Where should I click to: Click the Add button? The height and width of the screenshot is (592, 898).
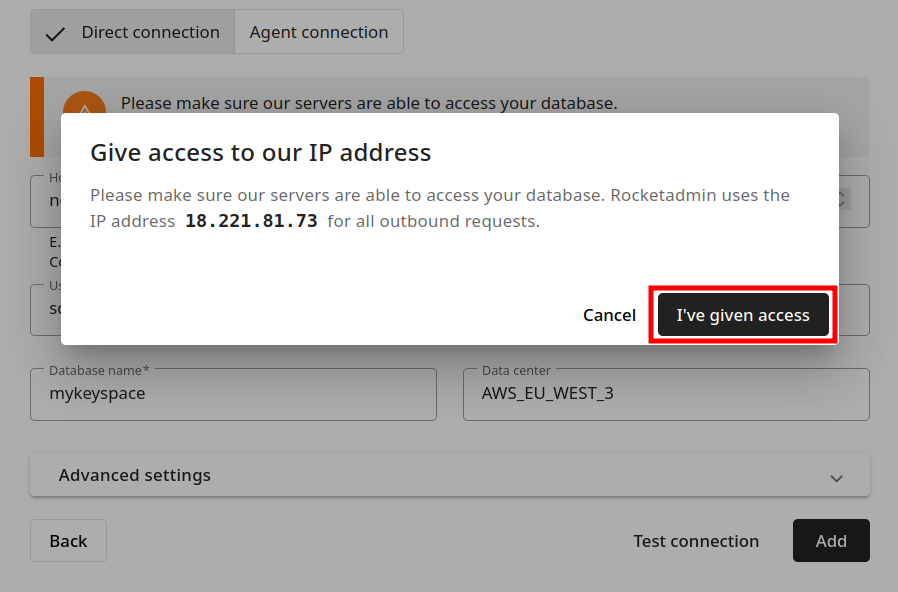[x=831, y=541]
